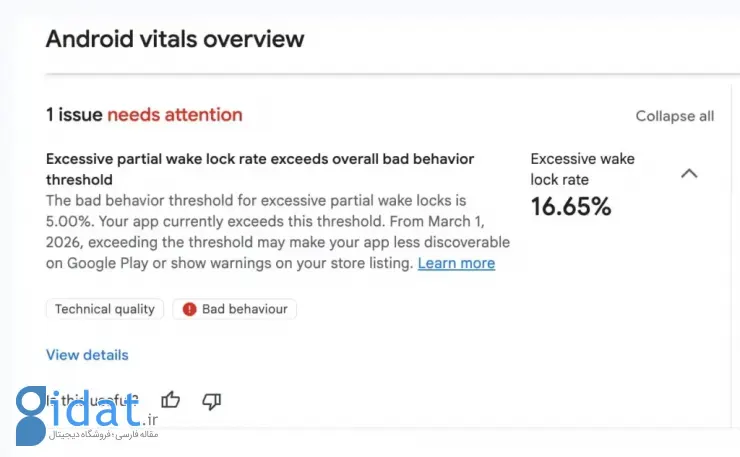Select the Technical quality chip
Screen dimensions: 740x457
[x=105, y=309]
